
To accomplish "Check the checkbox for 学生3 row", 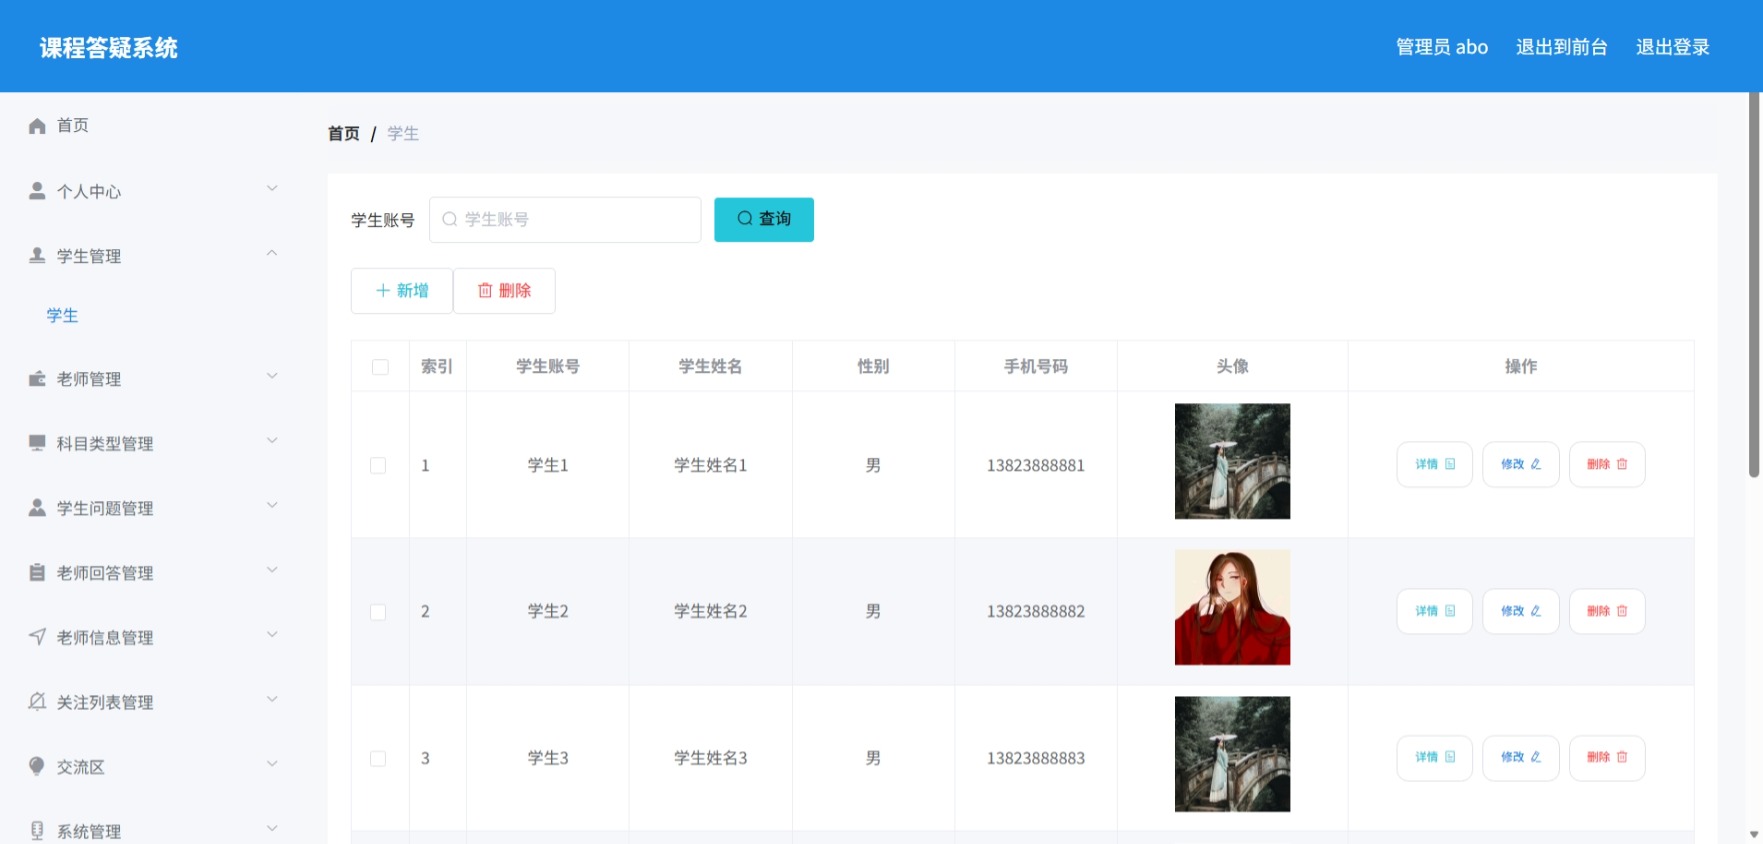I will click(378, 759).
